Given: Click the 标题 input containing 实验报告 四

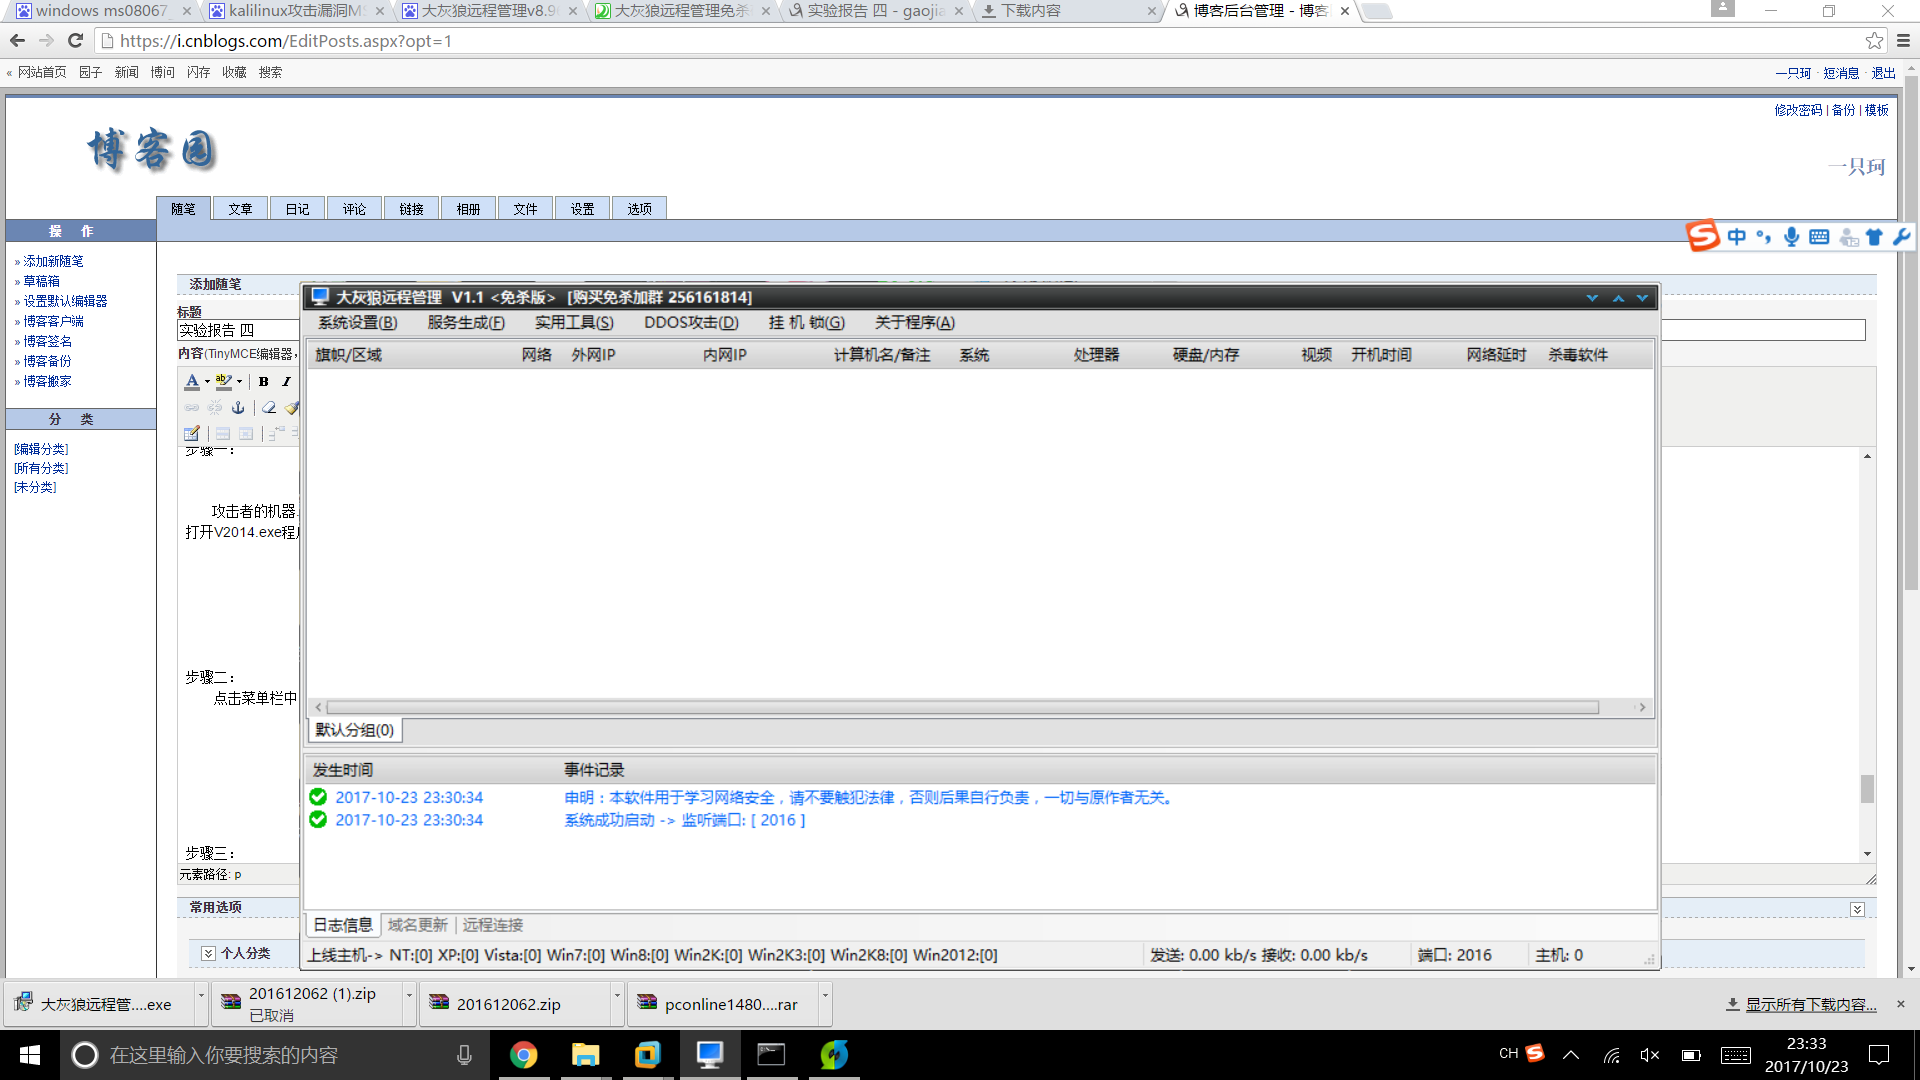Looking at the screenshot, I should pos(1021,330).
